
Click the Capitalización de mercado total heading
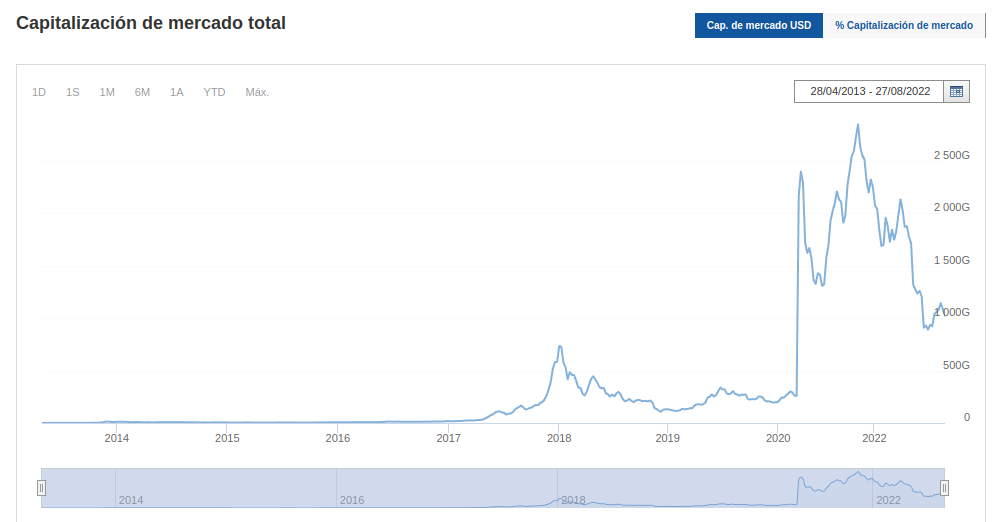[x=151, y=23]
